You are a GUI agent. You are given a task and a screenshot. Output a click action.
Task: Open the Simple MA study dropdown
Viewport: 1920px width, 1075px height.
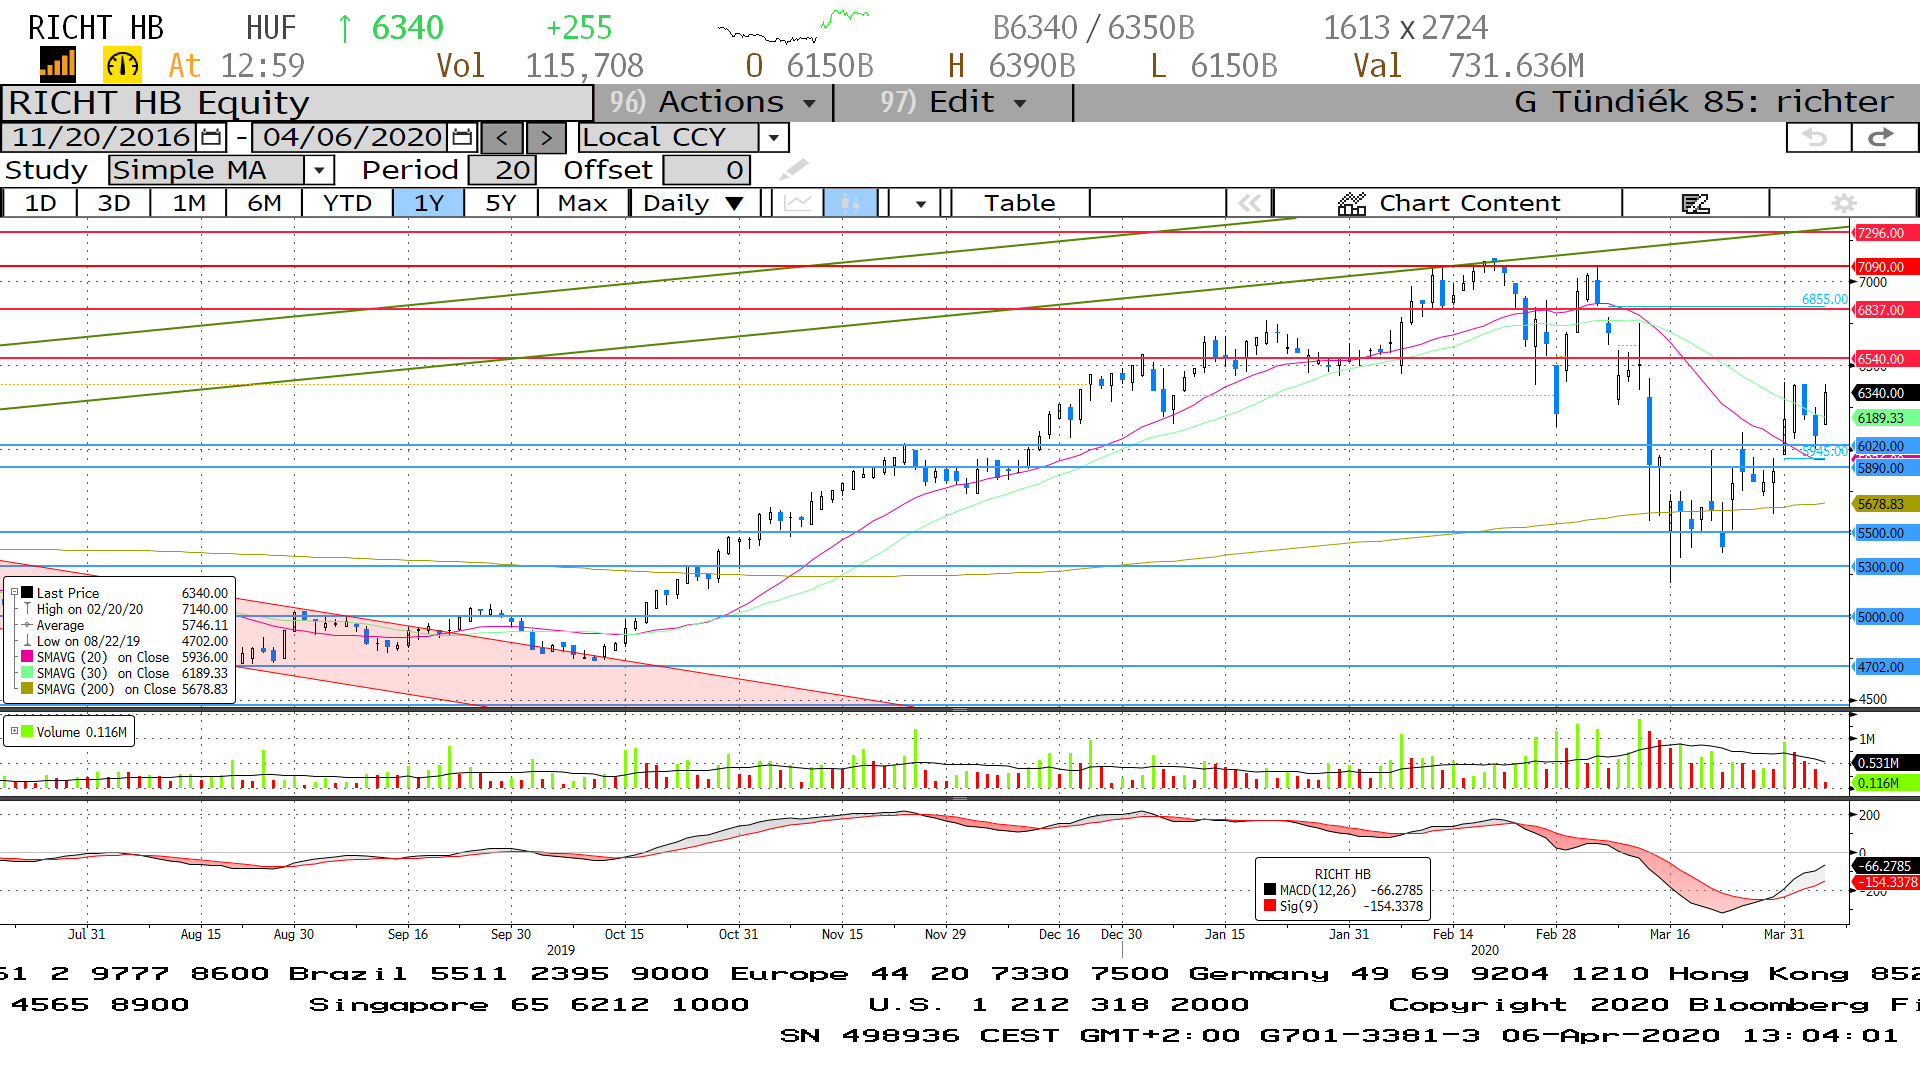(x=319, y=170)
